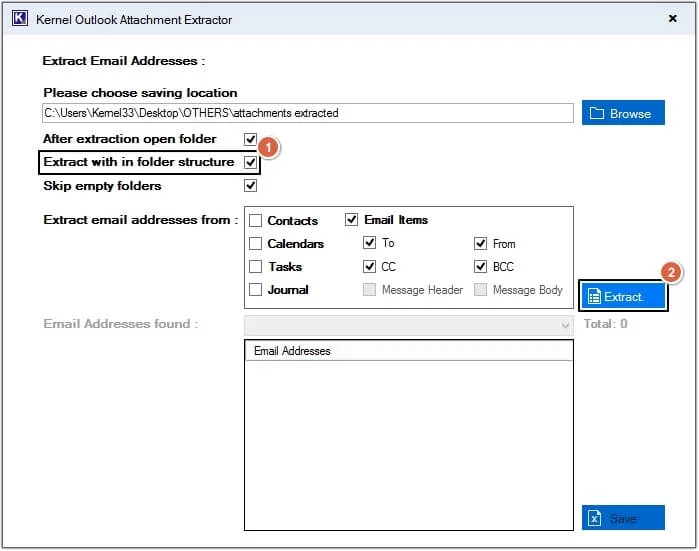Check the Calendars option
699x551 pixels.
point(255,243)
